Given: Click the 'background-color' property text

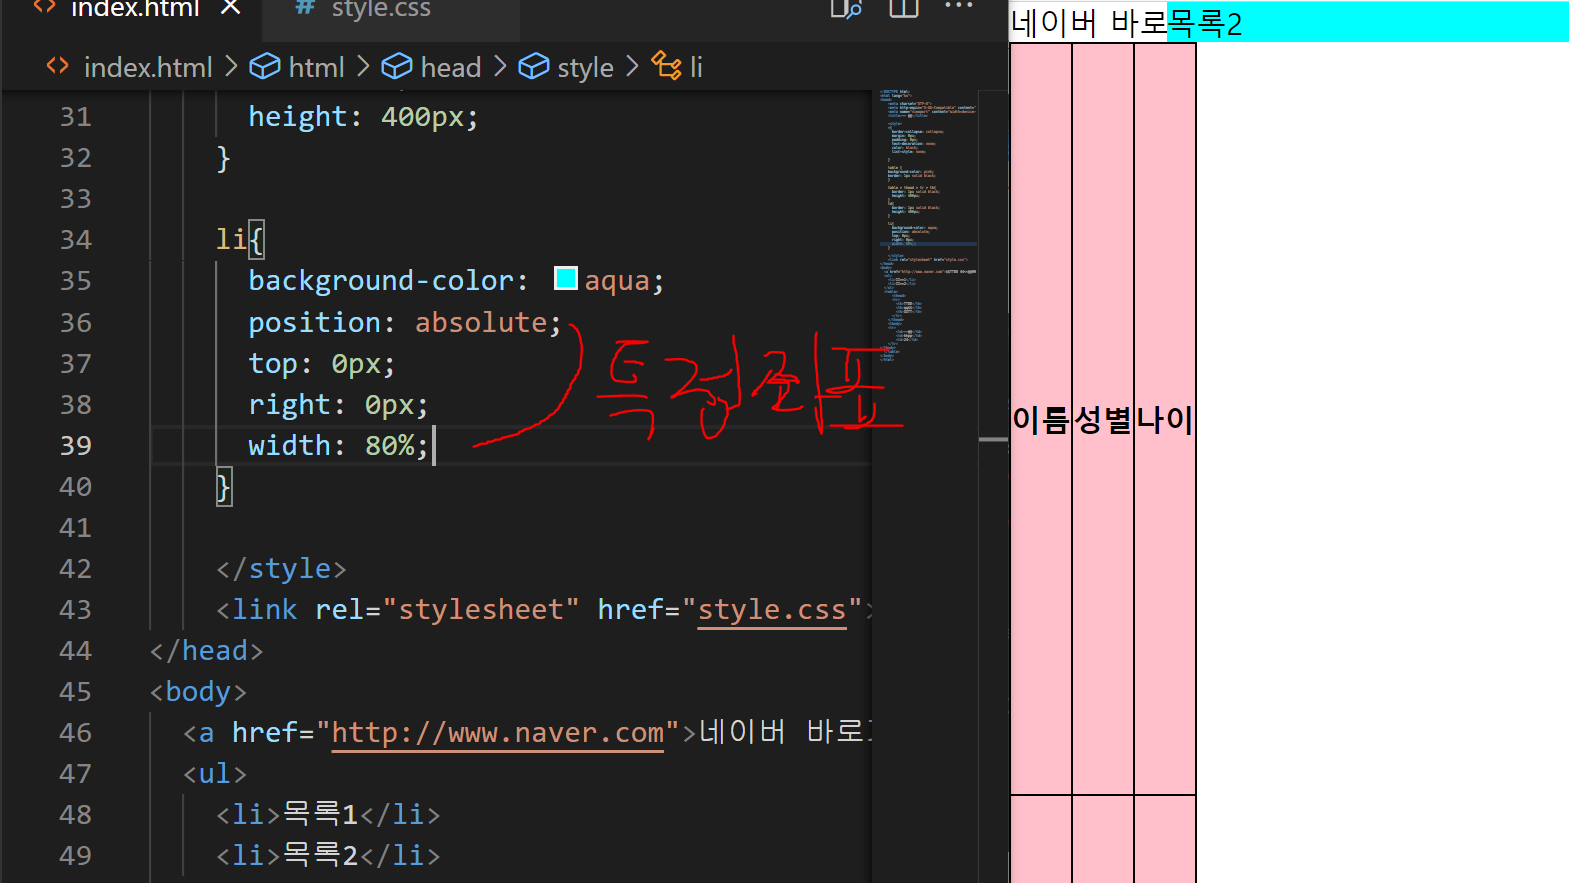Looking at the screenshot, I should click(380, 280).
